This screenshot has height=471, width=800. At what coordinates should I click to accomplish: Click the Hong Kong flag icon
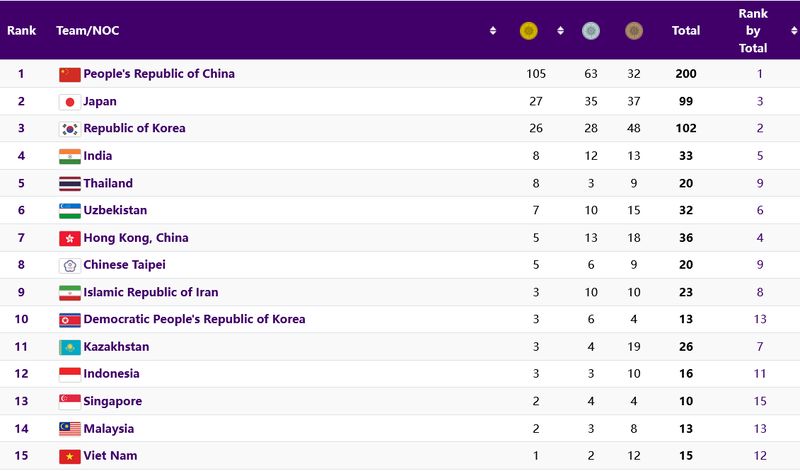click(x=70, y=238)
